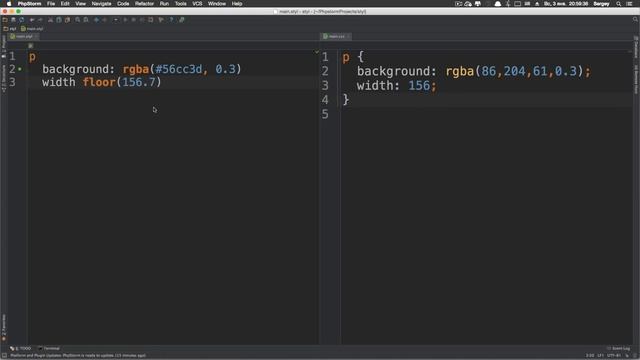Select the main.styl editor tab
Image resolution: width=640 pixels, height=360 pixels.
coord(23,36)
